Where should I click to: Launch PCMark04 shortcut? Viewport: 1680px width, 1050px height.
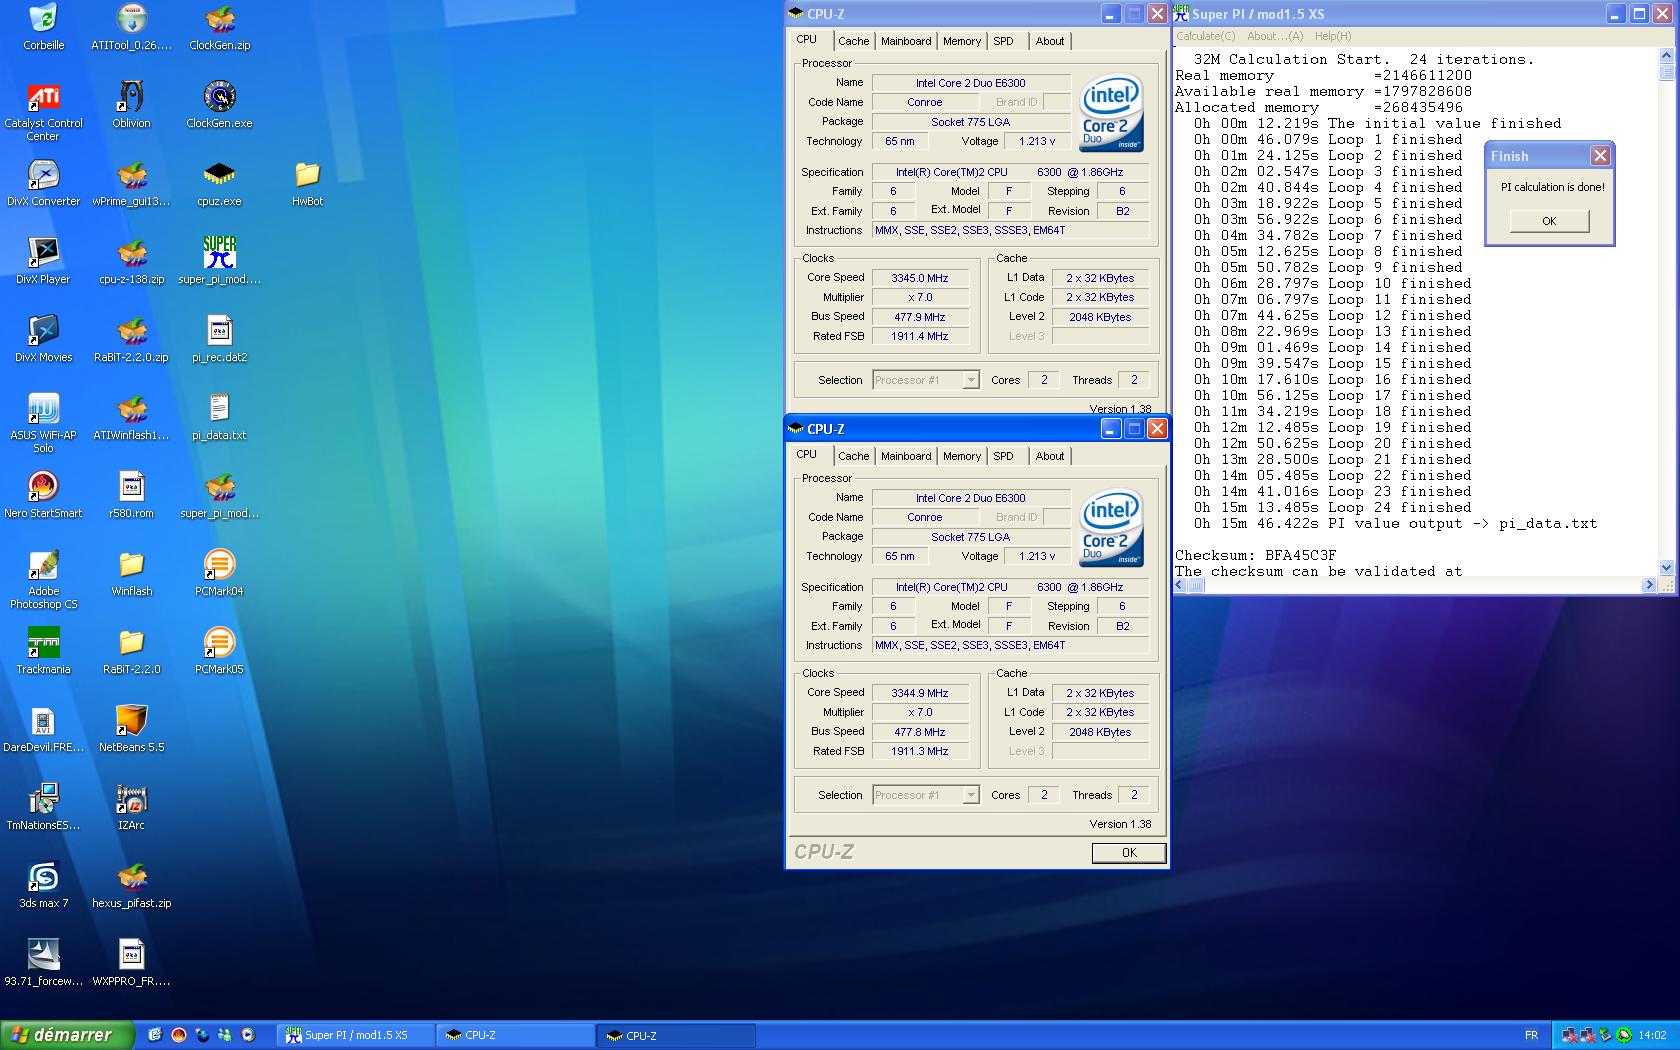(219, 564)
